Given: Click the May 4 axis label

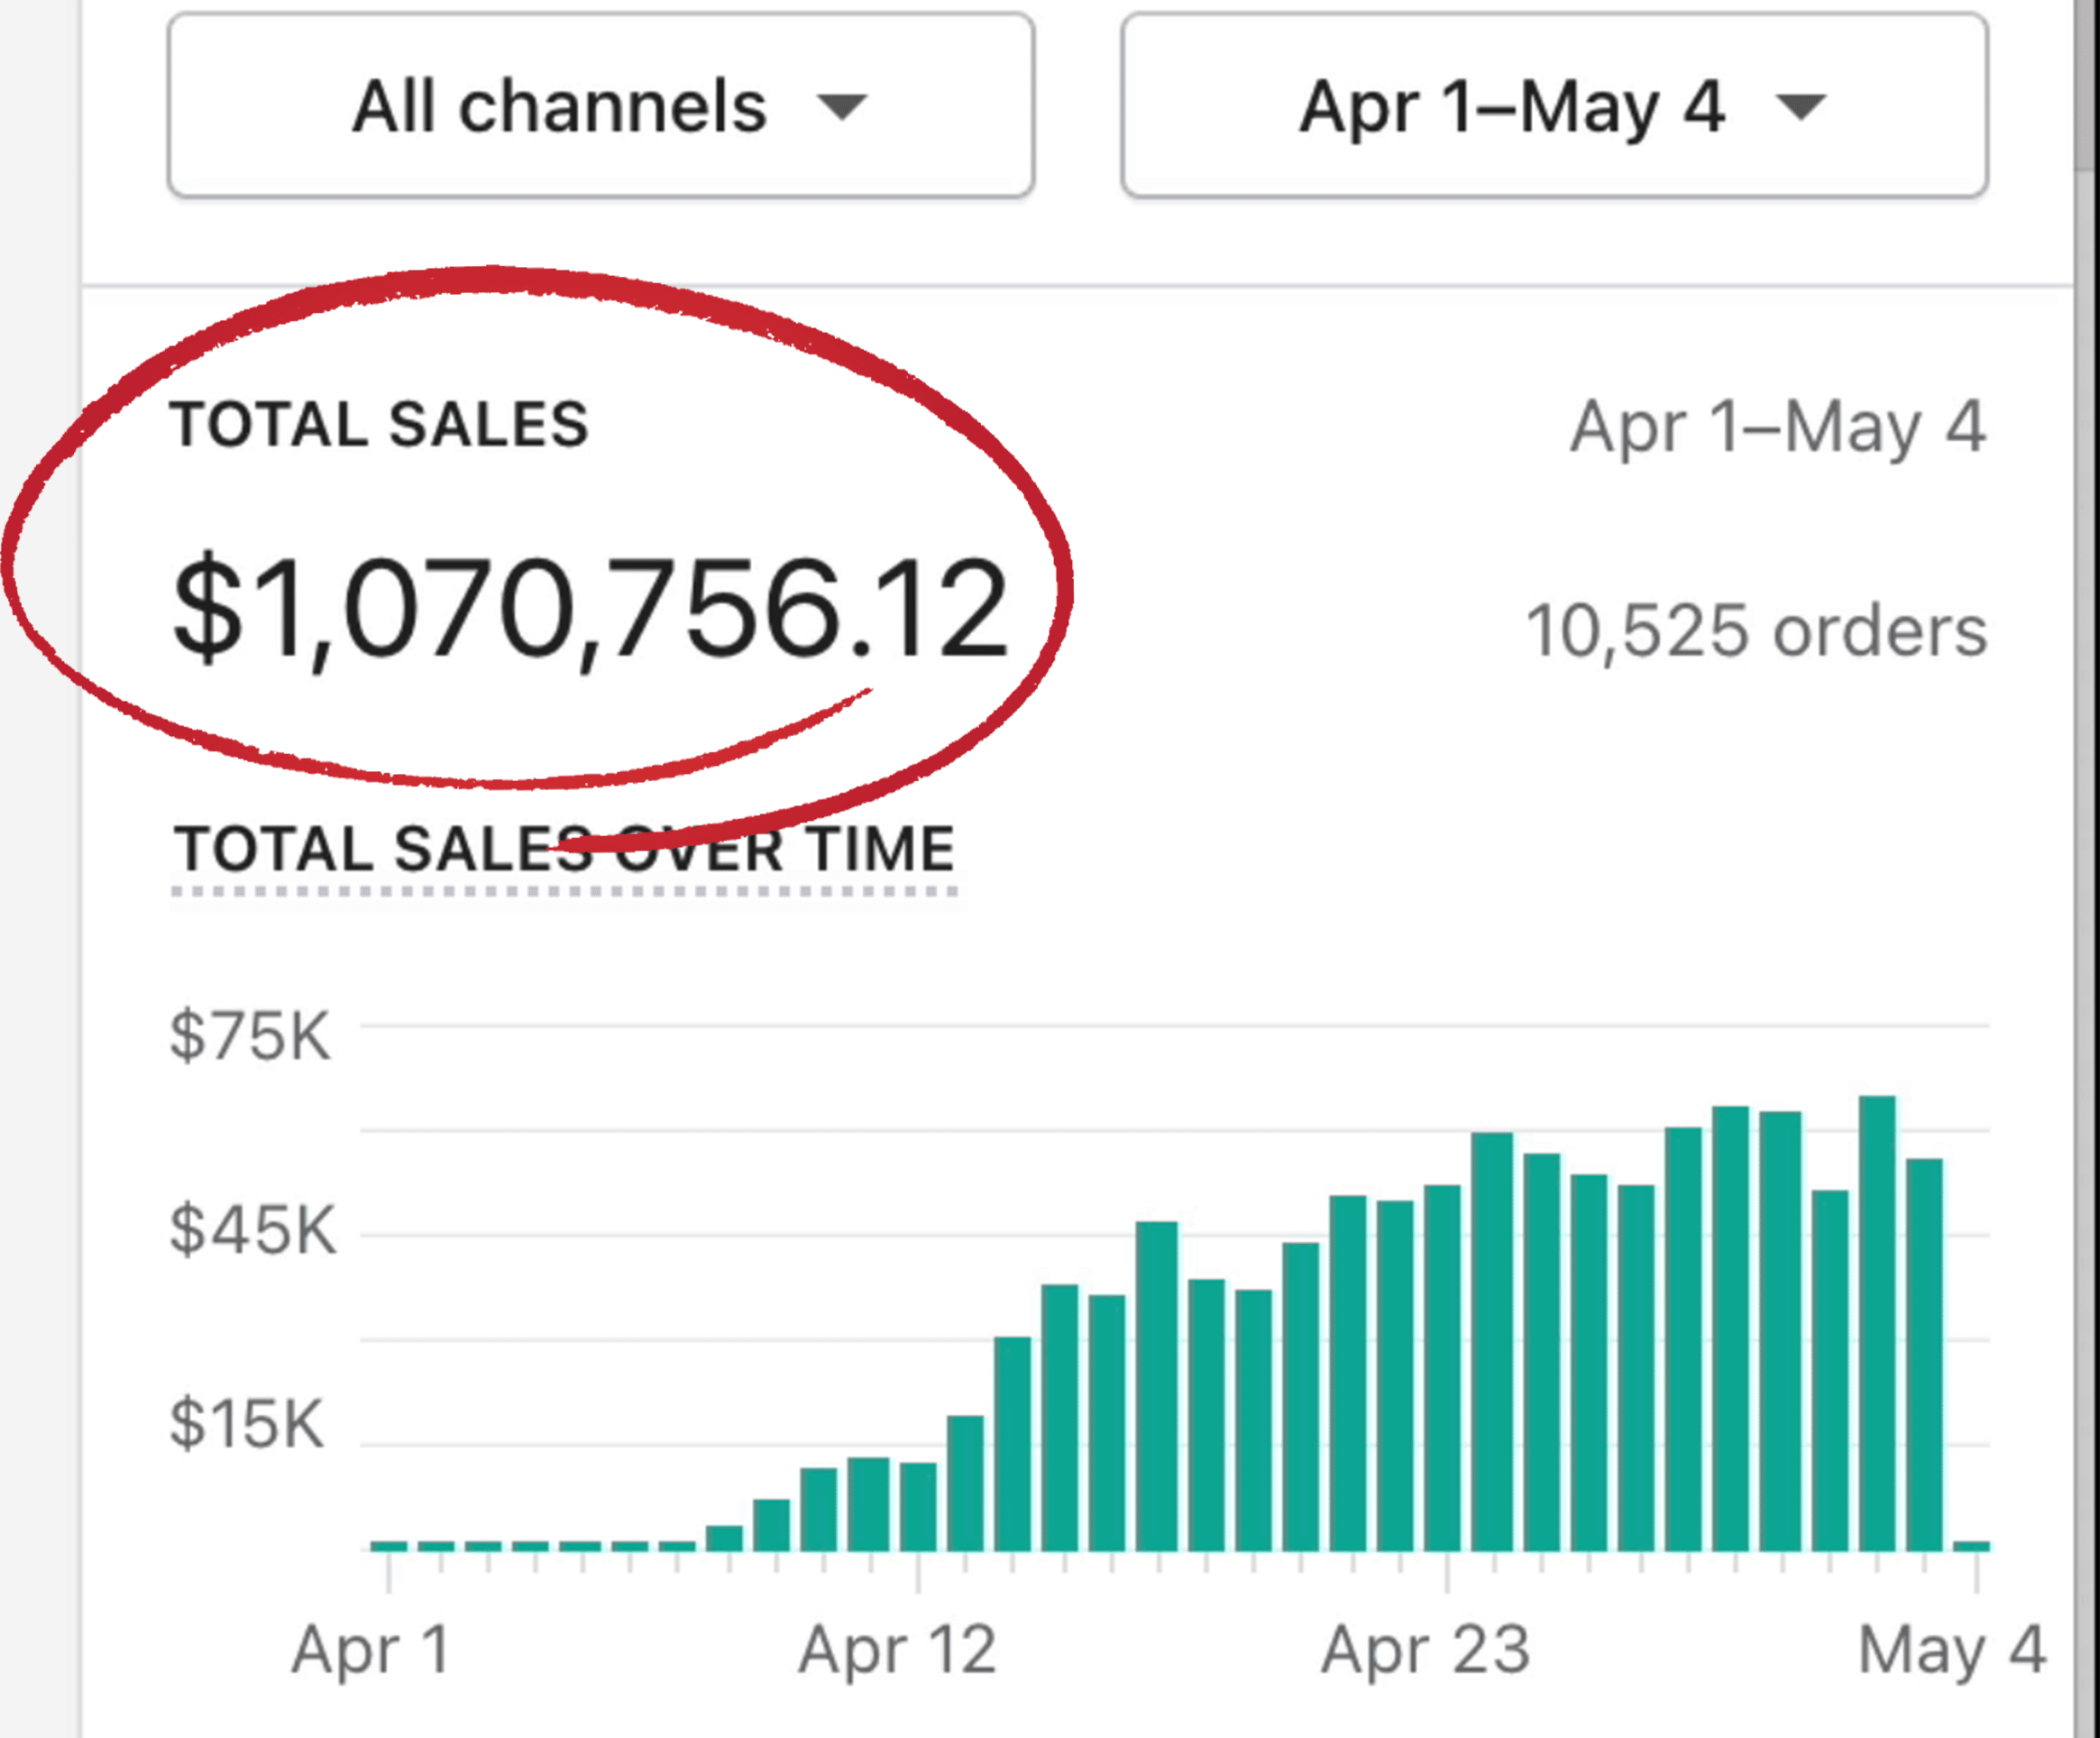Looking at the screenshot, I should coord(1951,1650).
